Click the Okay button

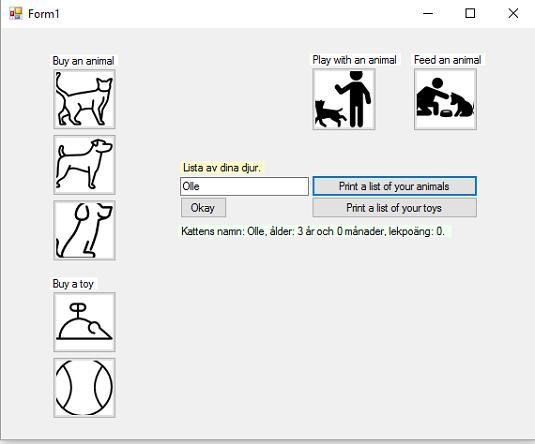(203, 207)
